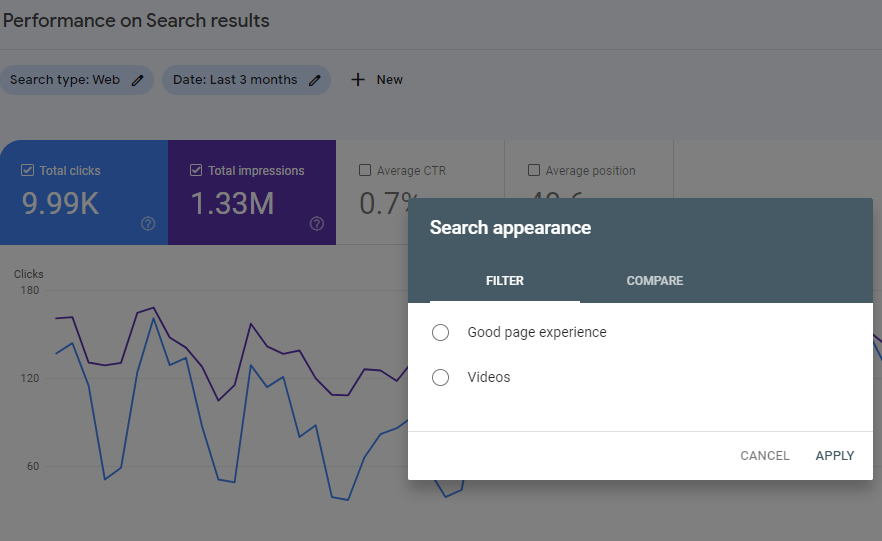882x541 pixels.
Task: Click the Search appearance dialog title
Action: pyautogui.click(x=510, y=228)
